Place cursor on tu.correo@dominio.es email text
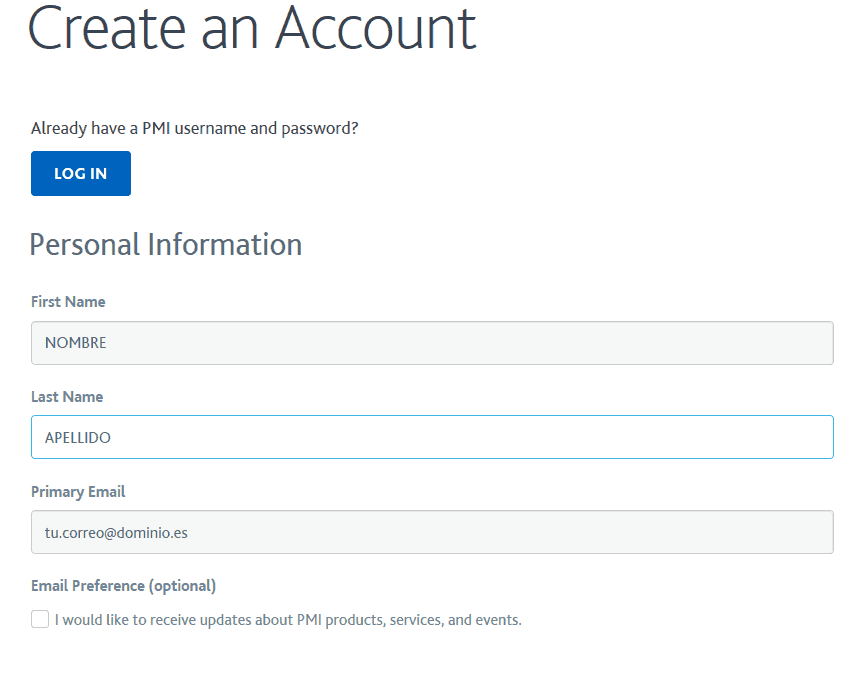This screenshot has width=851, height=692. pos(116,533)
